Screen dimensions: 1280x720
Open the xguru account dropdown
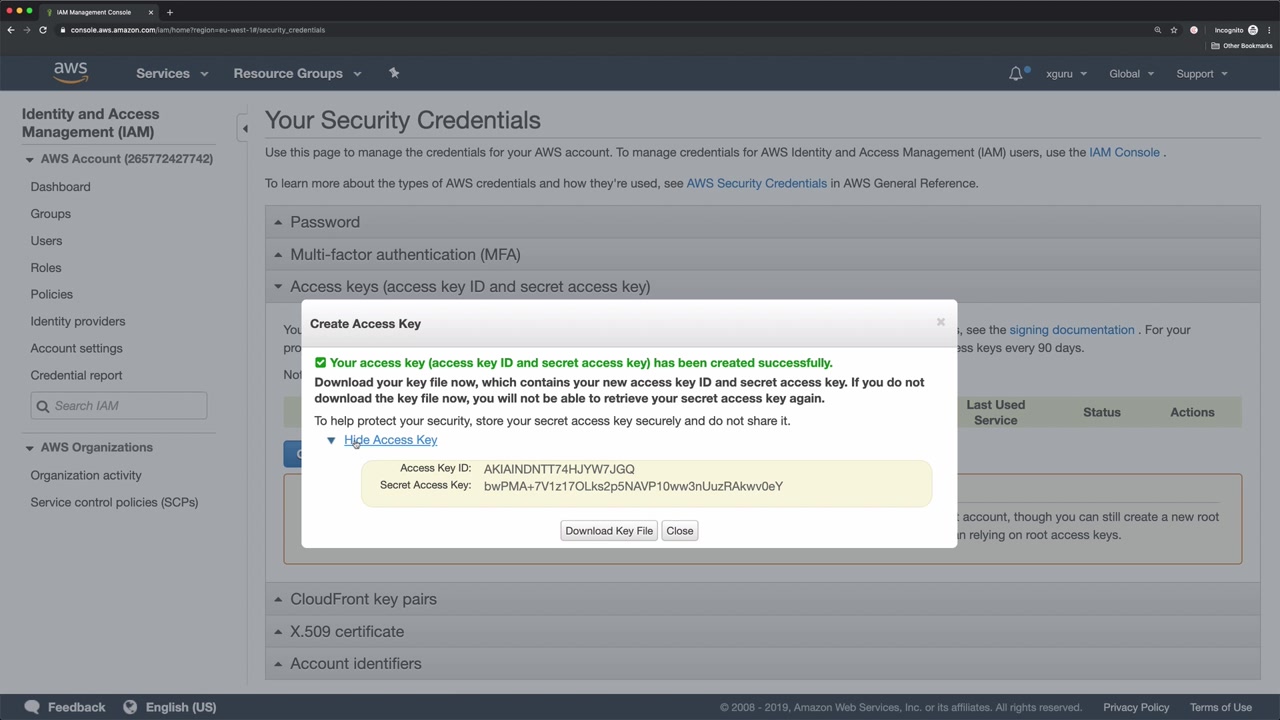pos(1066,73)
